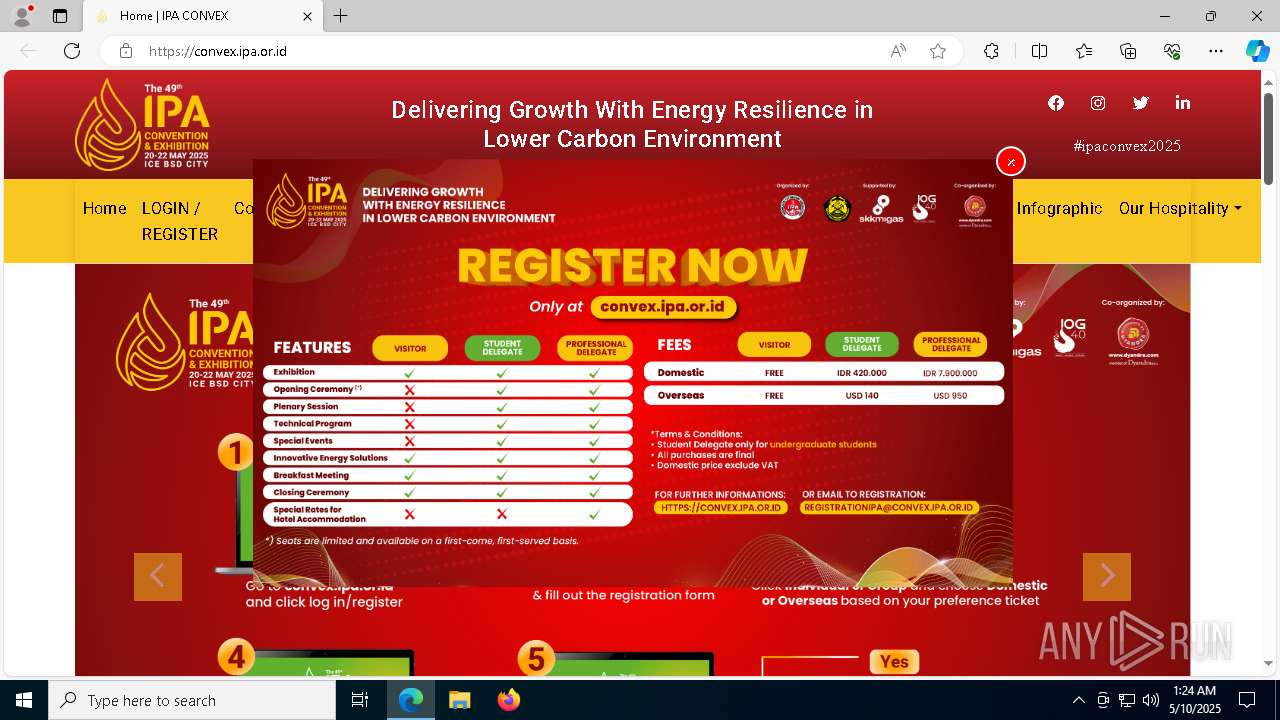Click #ipaconvex2025 hashtag text
Image resolution: width=1280 pixels, height=720 pixels.
1127,146
